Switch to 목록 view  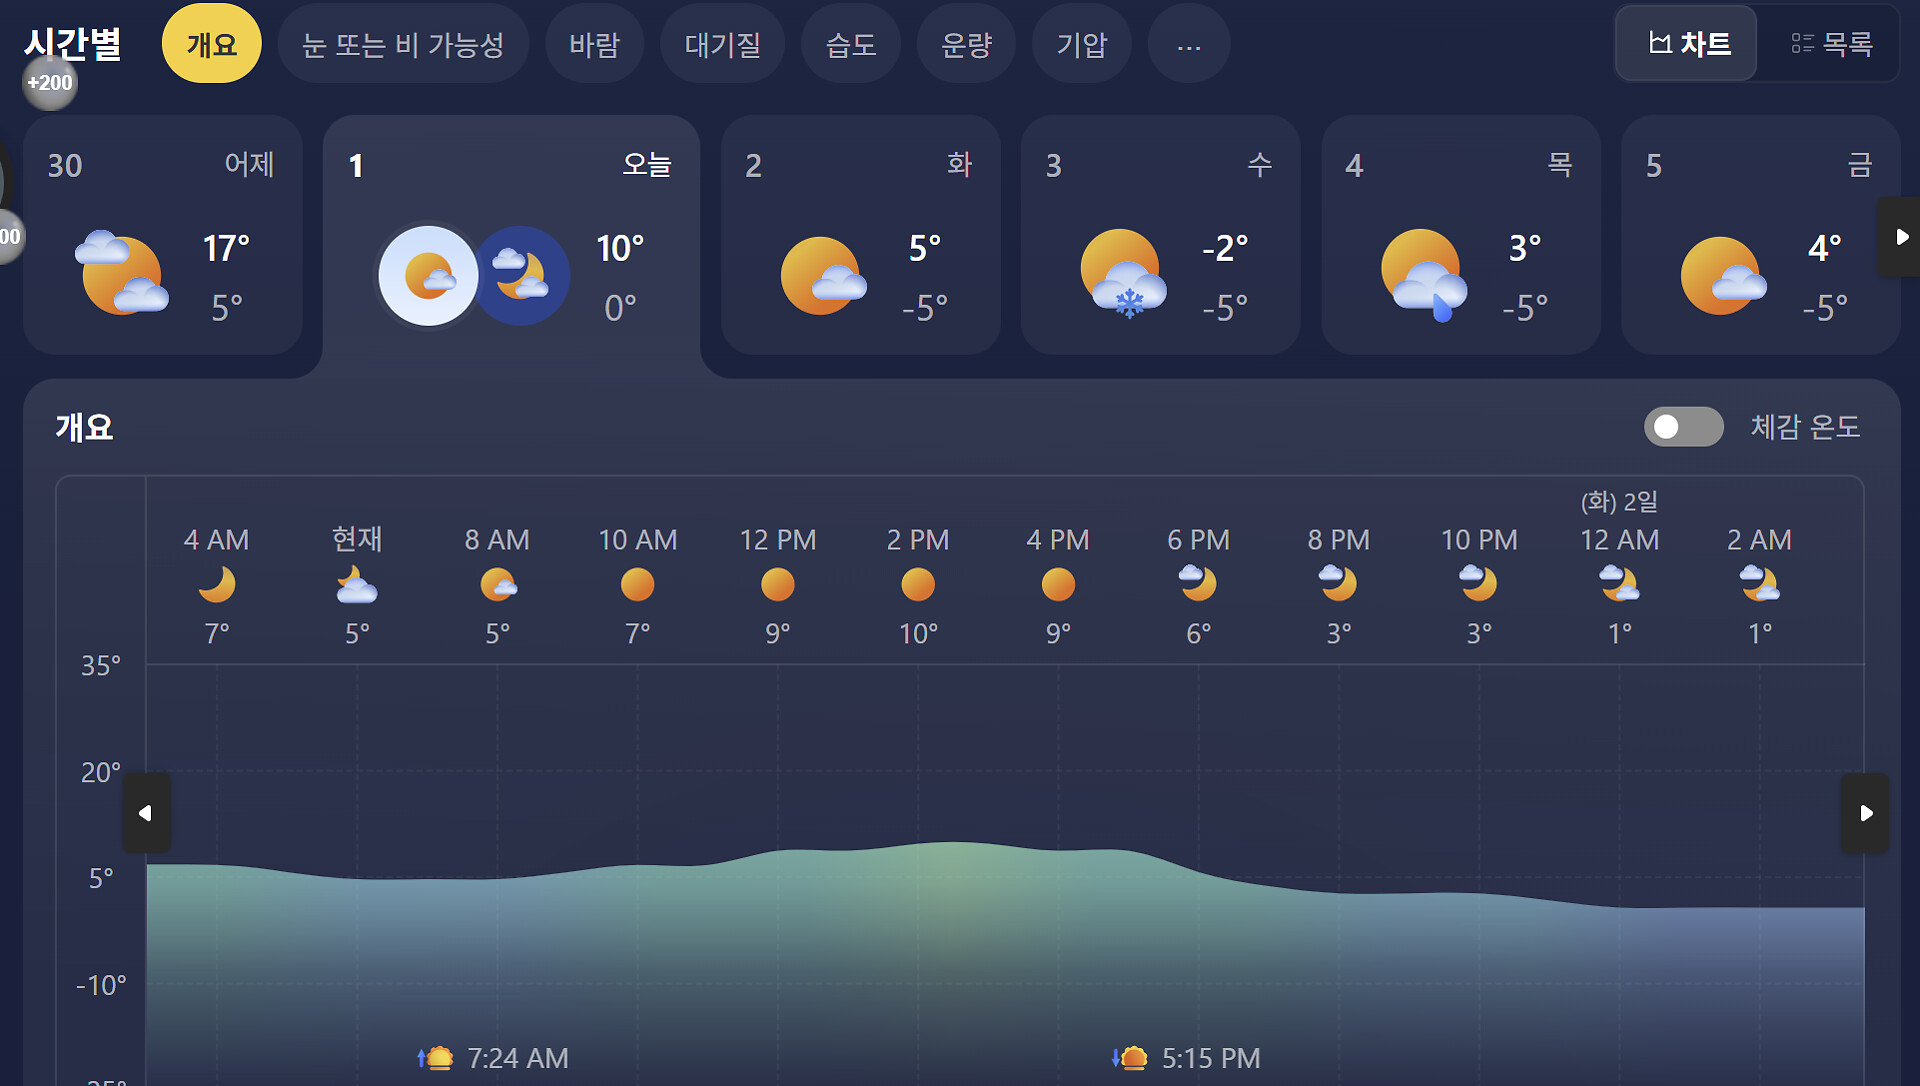coord(1831,44)
